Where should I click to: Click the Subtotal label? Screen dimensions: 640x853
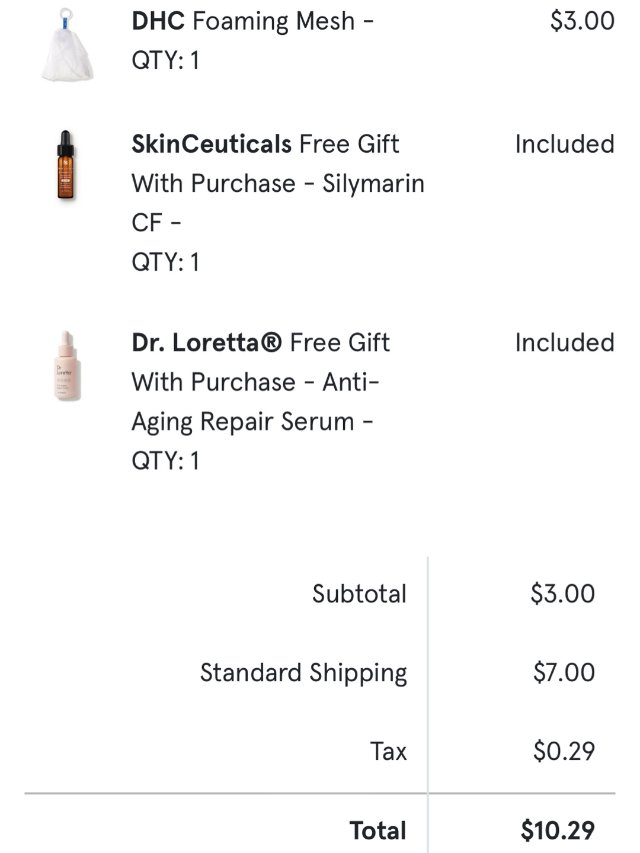coord(359,594)
